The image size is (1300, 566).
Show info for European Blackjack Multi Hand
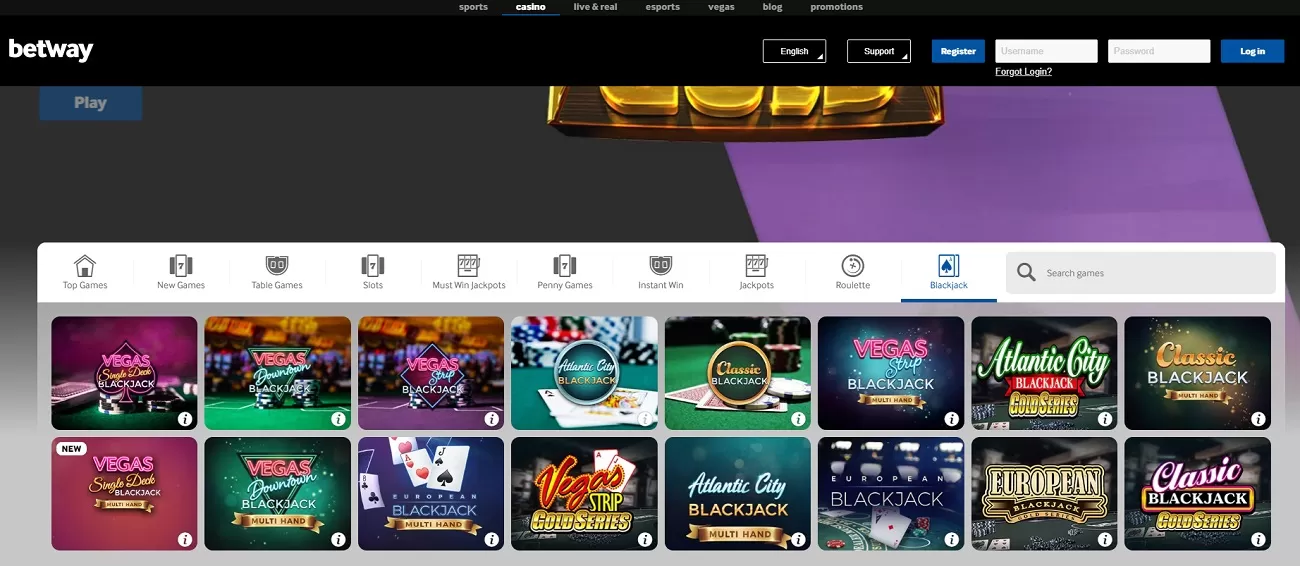click(x=491, y=539)
